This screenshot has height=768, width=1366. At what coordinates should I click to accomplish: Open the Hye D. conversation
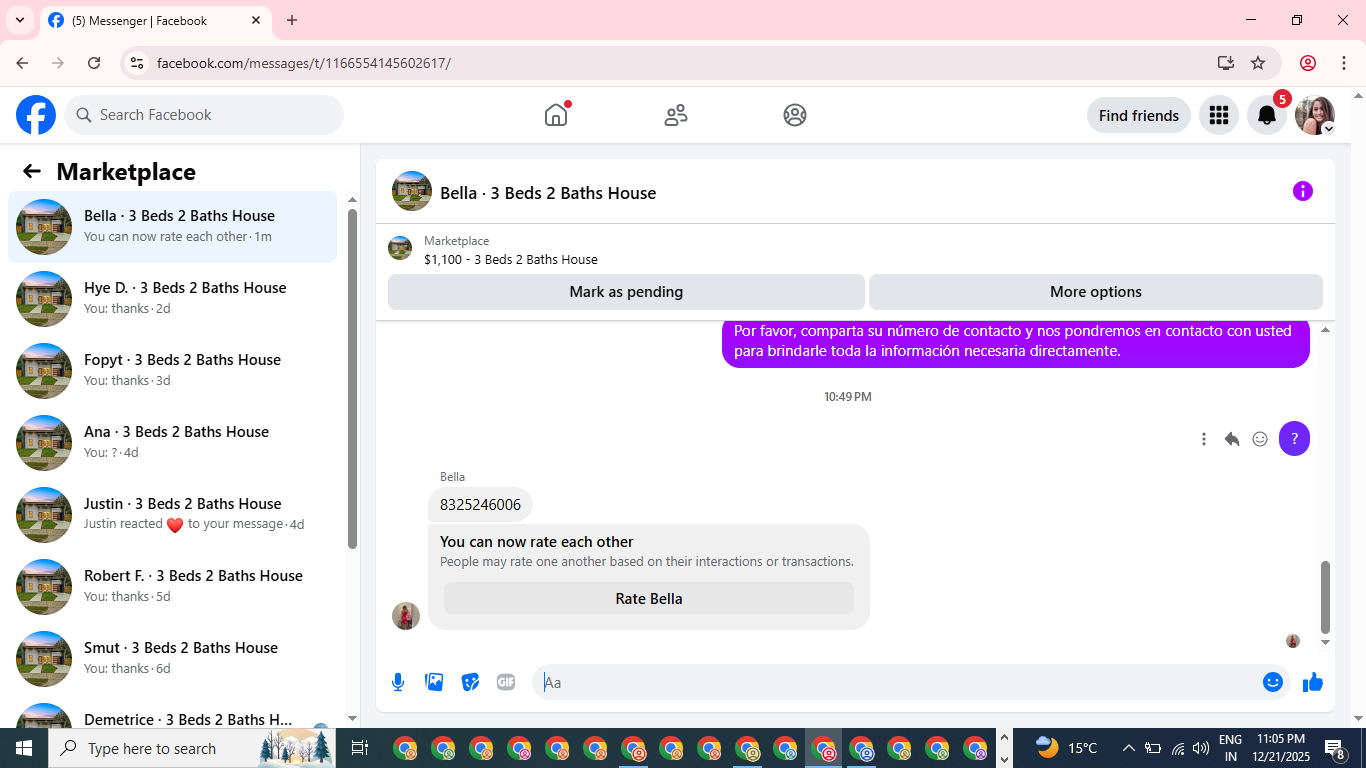pos(173,299)
